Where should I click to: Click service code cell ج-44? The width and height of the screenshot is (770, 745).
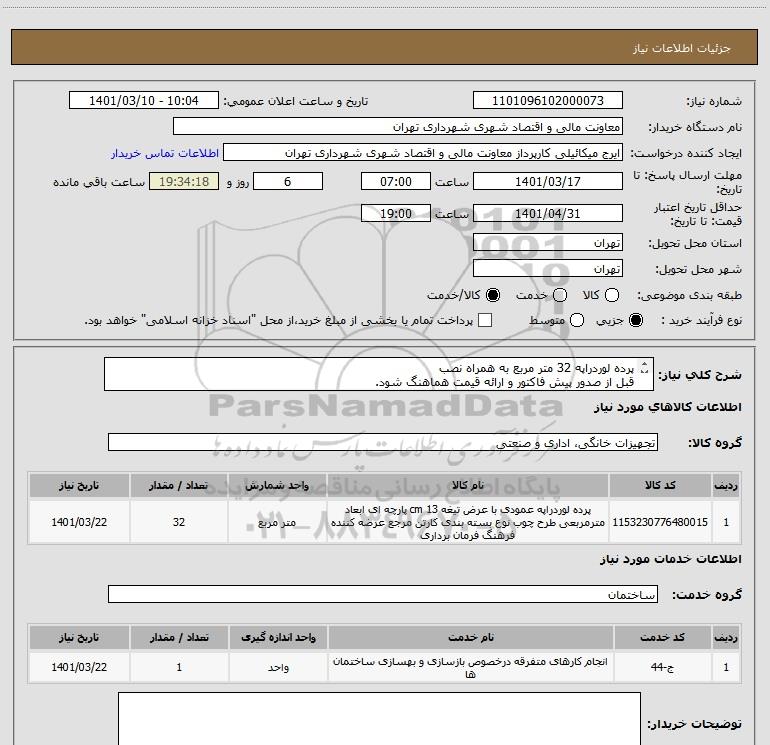coord(662,667)
